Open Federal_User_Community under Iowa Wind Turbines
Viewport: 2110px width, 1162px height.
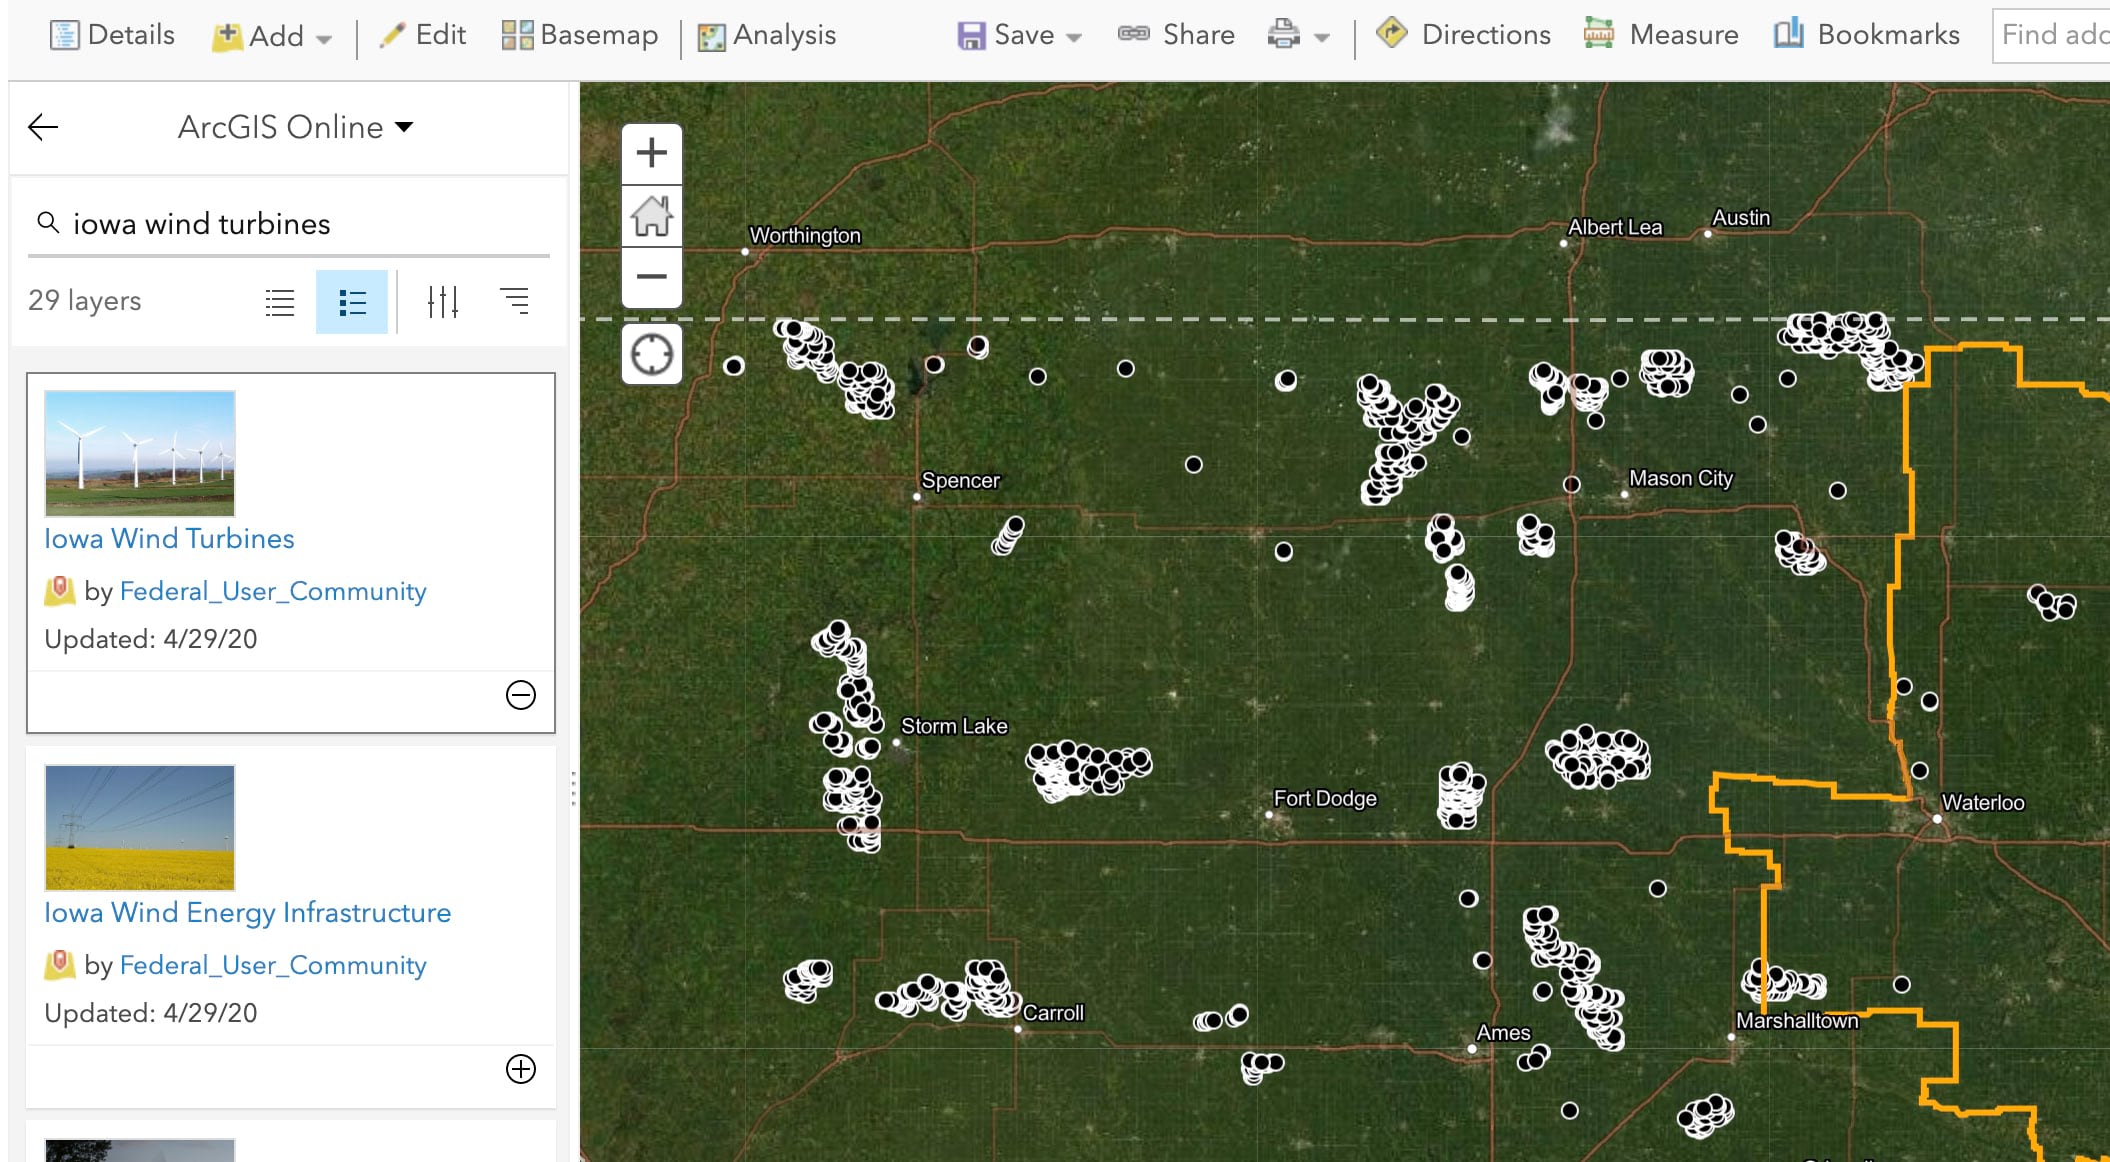point(273,591)
